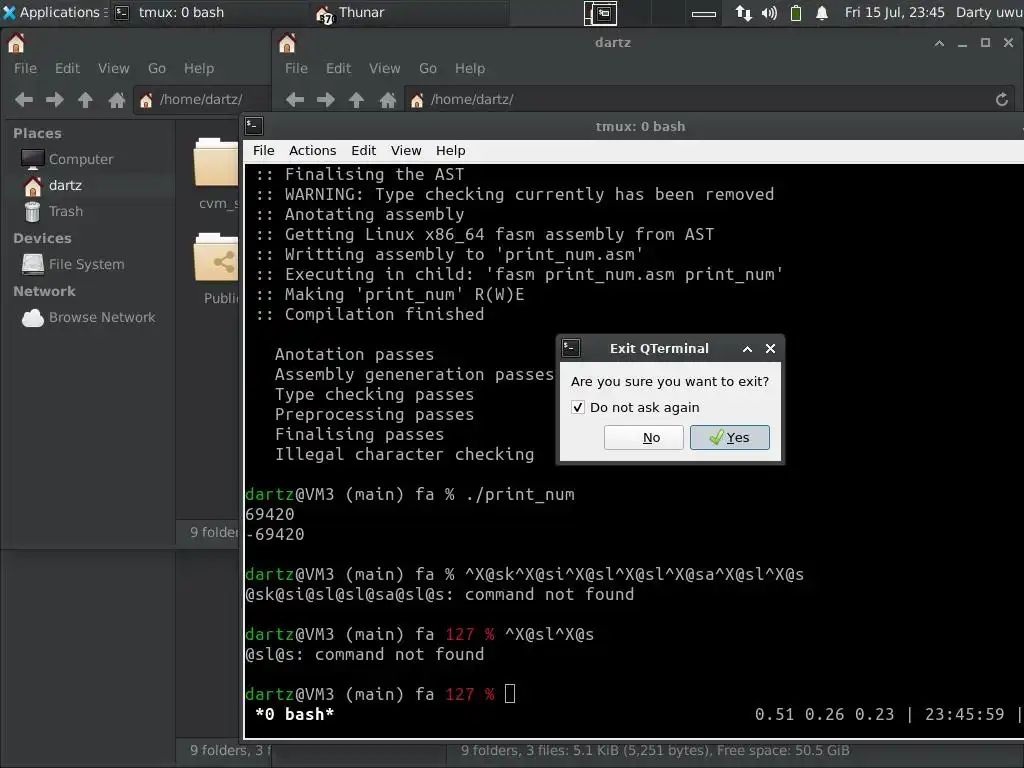Click home icon in dartz Thunar title

coord(287,44)
